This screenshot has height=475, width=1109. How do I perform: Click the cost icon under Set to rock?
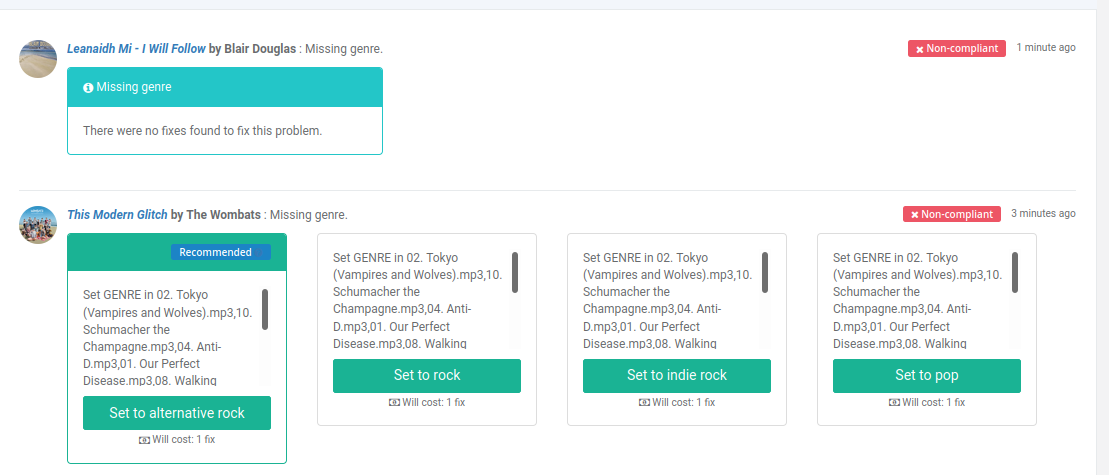[394, 402]
